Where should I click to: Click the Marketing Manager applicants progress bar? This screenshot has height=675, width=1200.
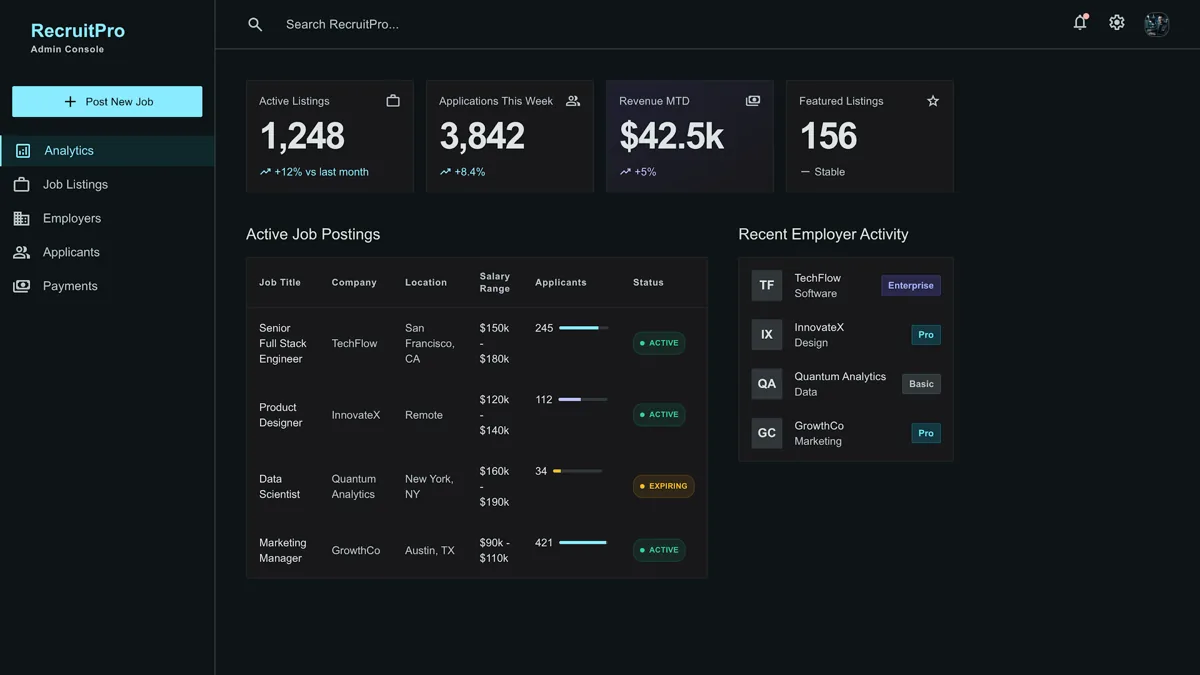click(x=584, y=543)
